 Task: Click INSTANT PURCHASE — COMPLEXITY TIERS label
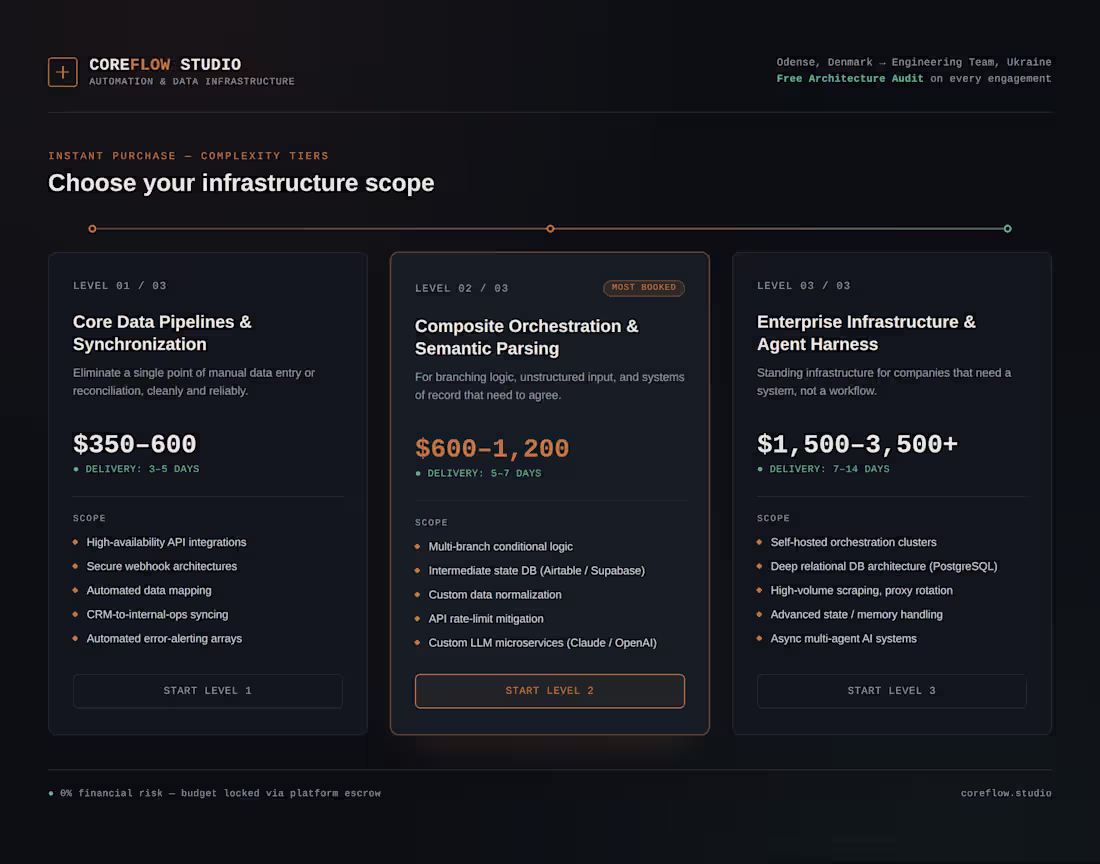coord(188,156)
